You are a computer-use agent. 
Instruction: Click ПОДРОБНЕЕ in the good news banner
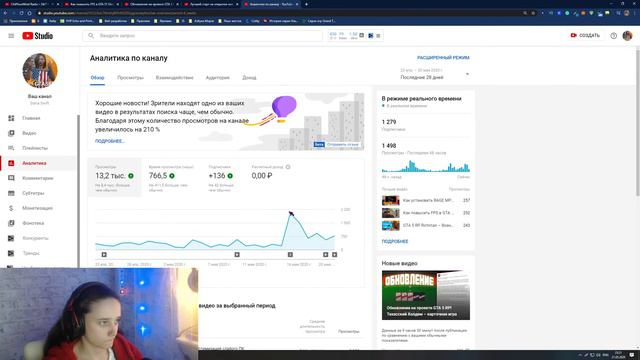tap(110, 141)
